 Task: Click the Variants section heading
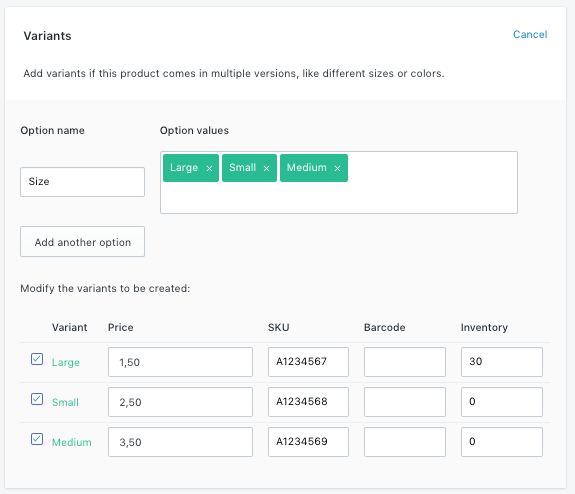(47, 36)
